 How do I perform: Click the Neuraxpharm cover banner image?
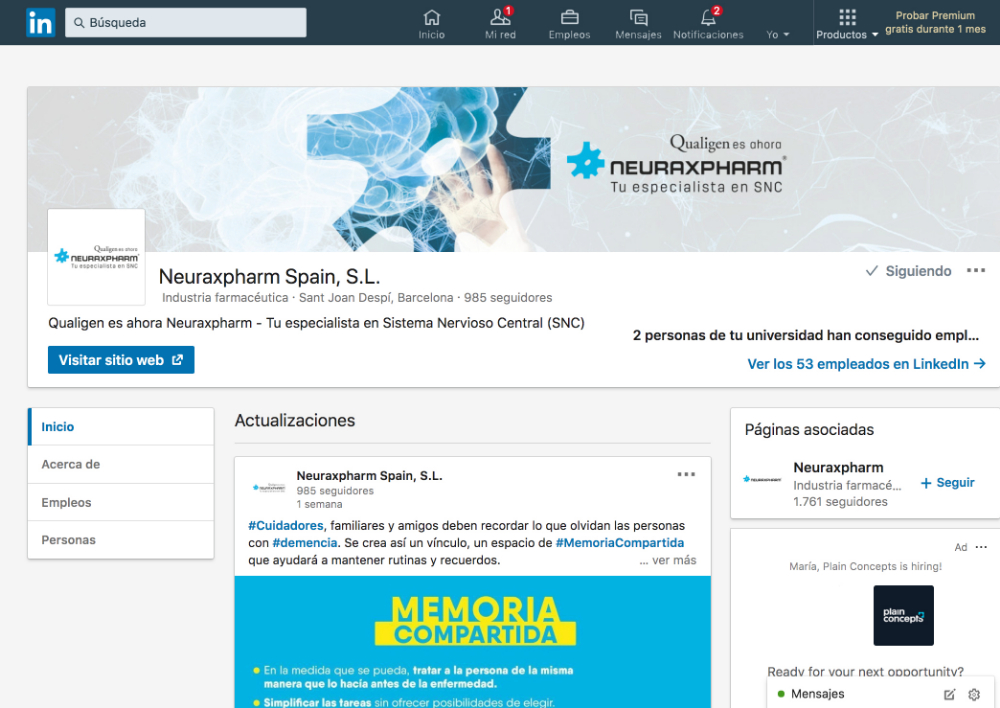[514, 169]
